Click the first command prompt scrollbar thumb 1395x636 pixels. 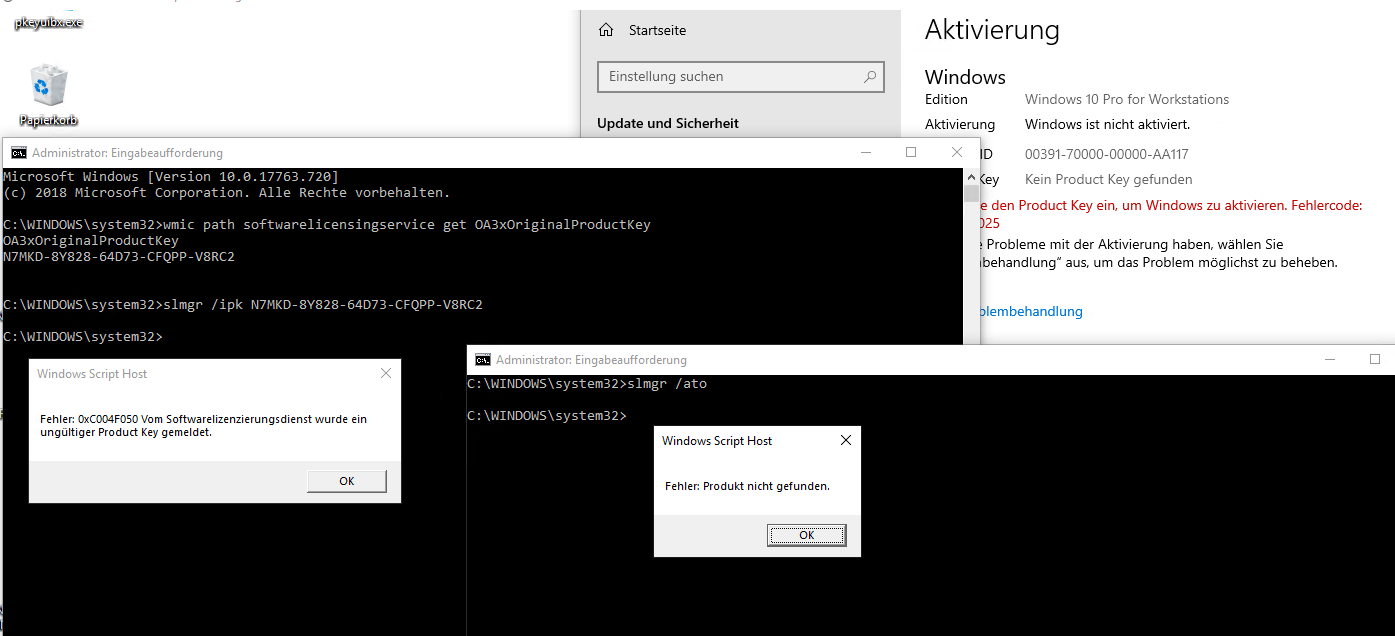[x=971, y=193]
